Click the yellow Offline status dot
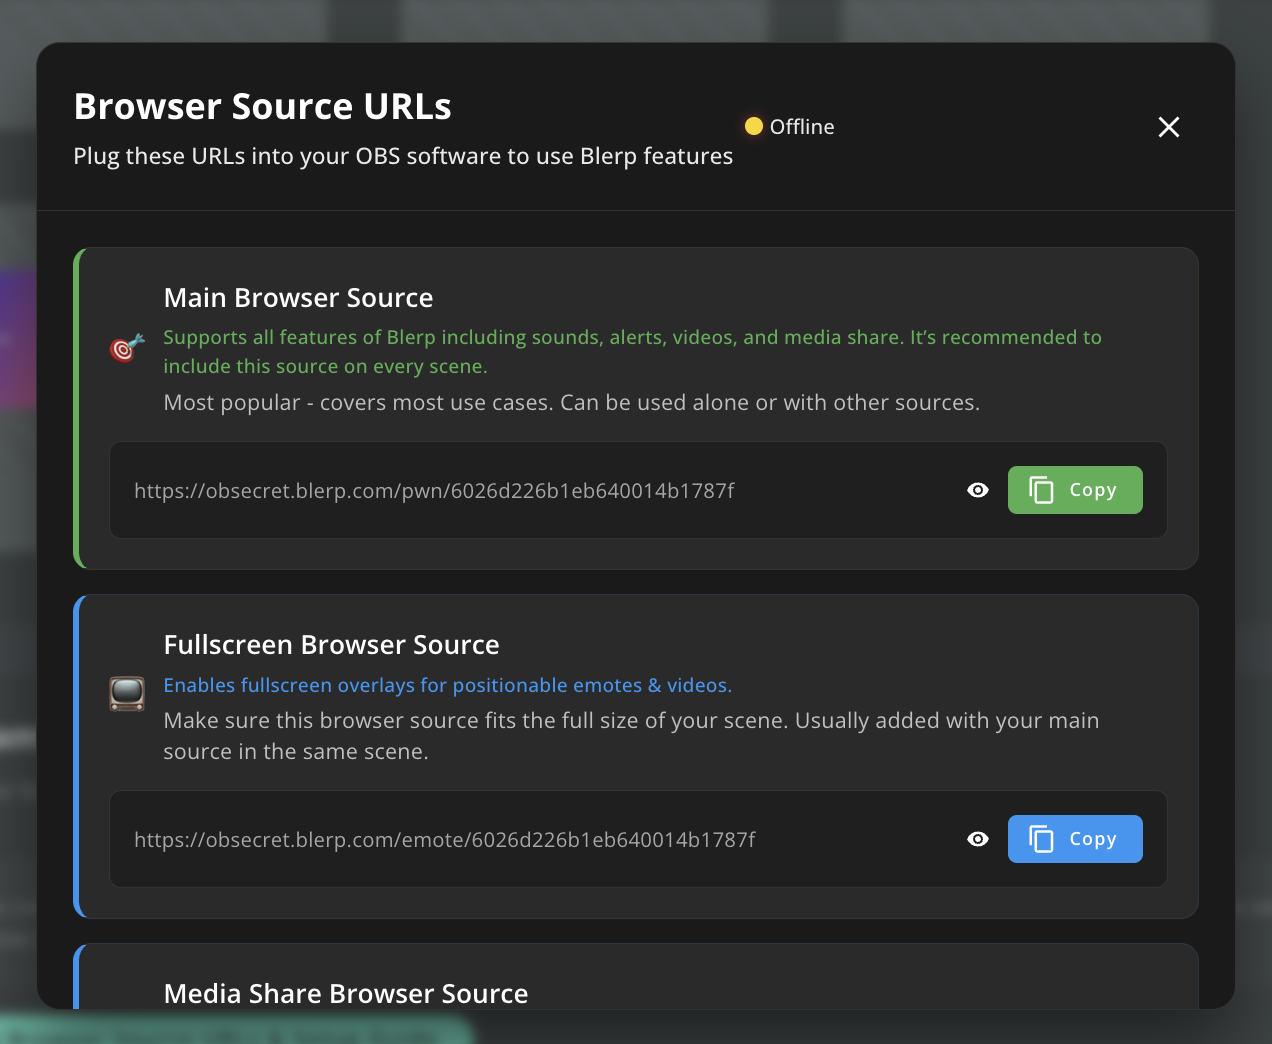The image size is (1272, 1044). [x=754, y=126]
